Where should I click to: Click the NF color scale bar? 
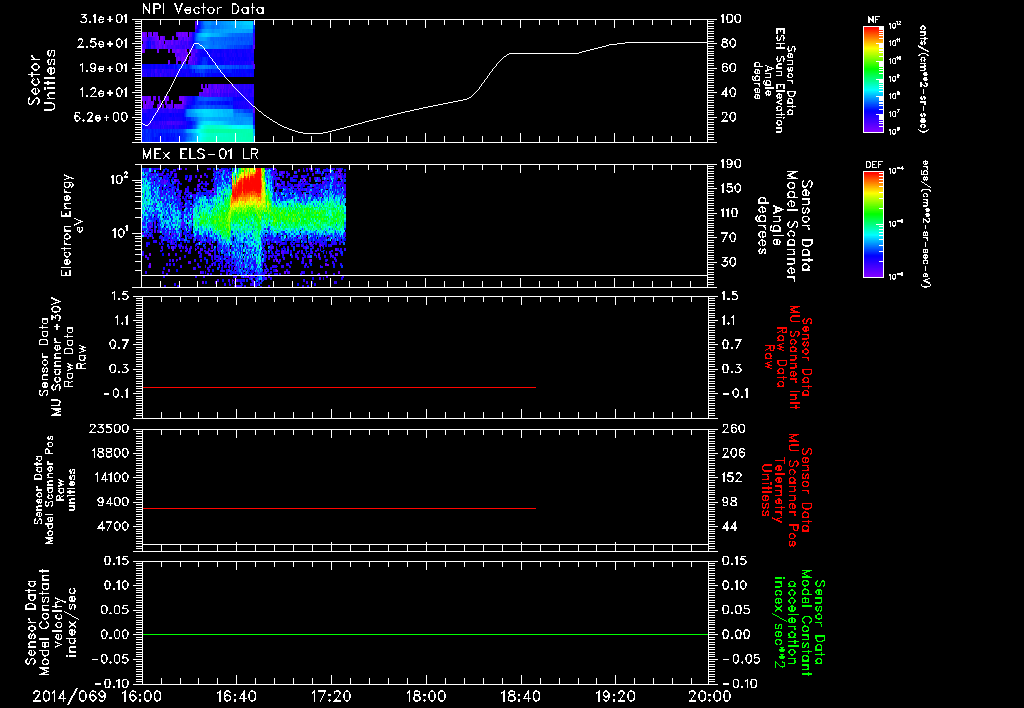pyautogui.click(x=873, y=78)
